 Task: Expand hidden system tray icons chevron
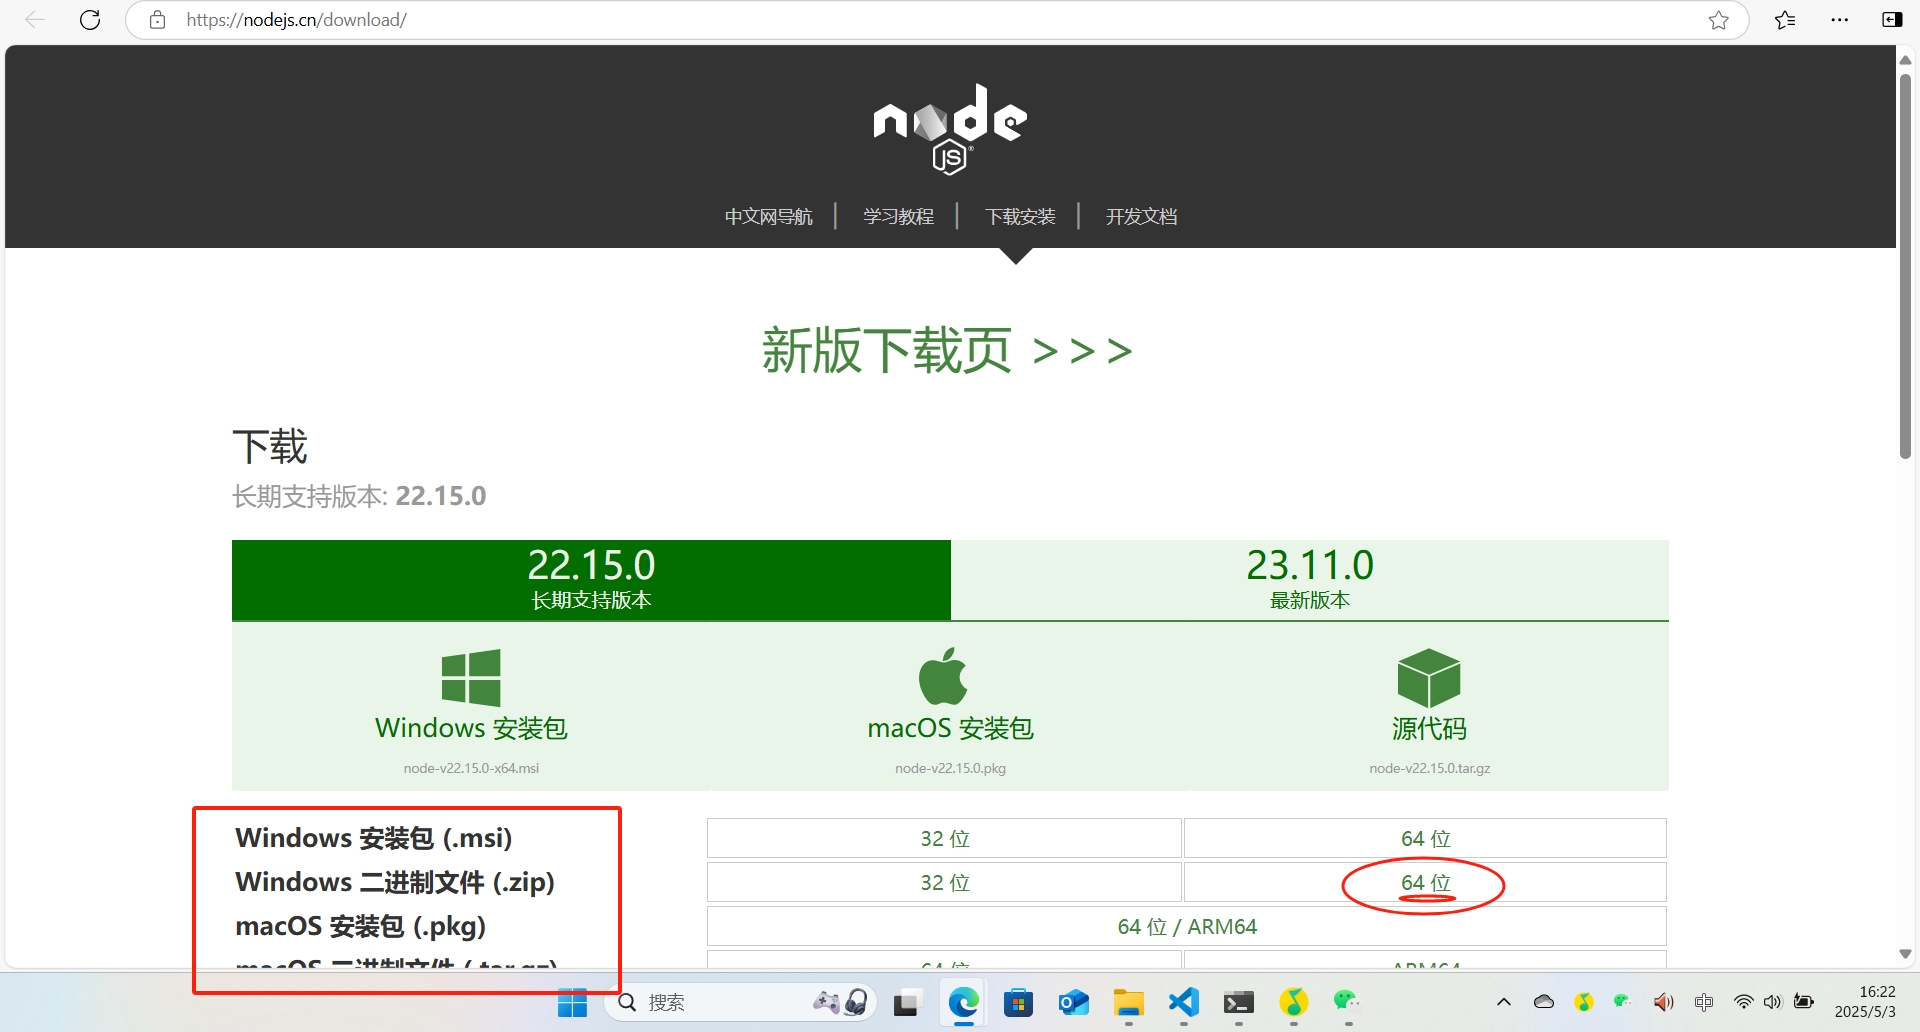coord(1503,1002)
